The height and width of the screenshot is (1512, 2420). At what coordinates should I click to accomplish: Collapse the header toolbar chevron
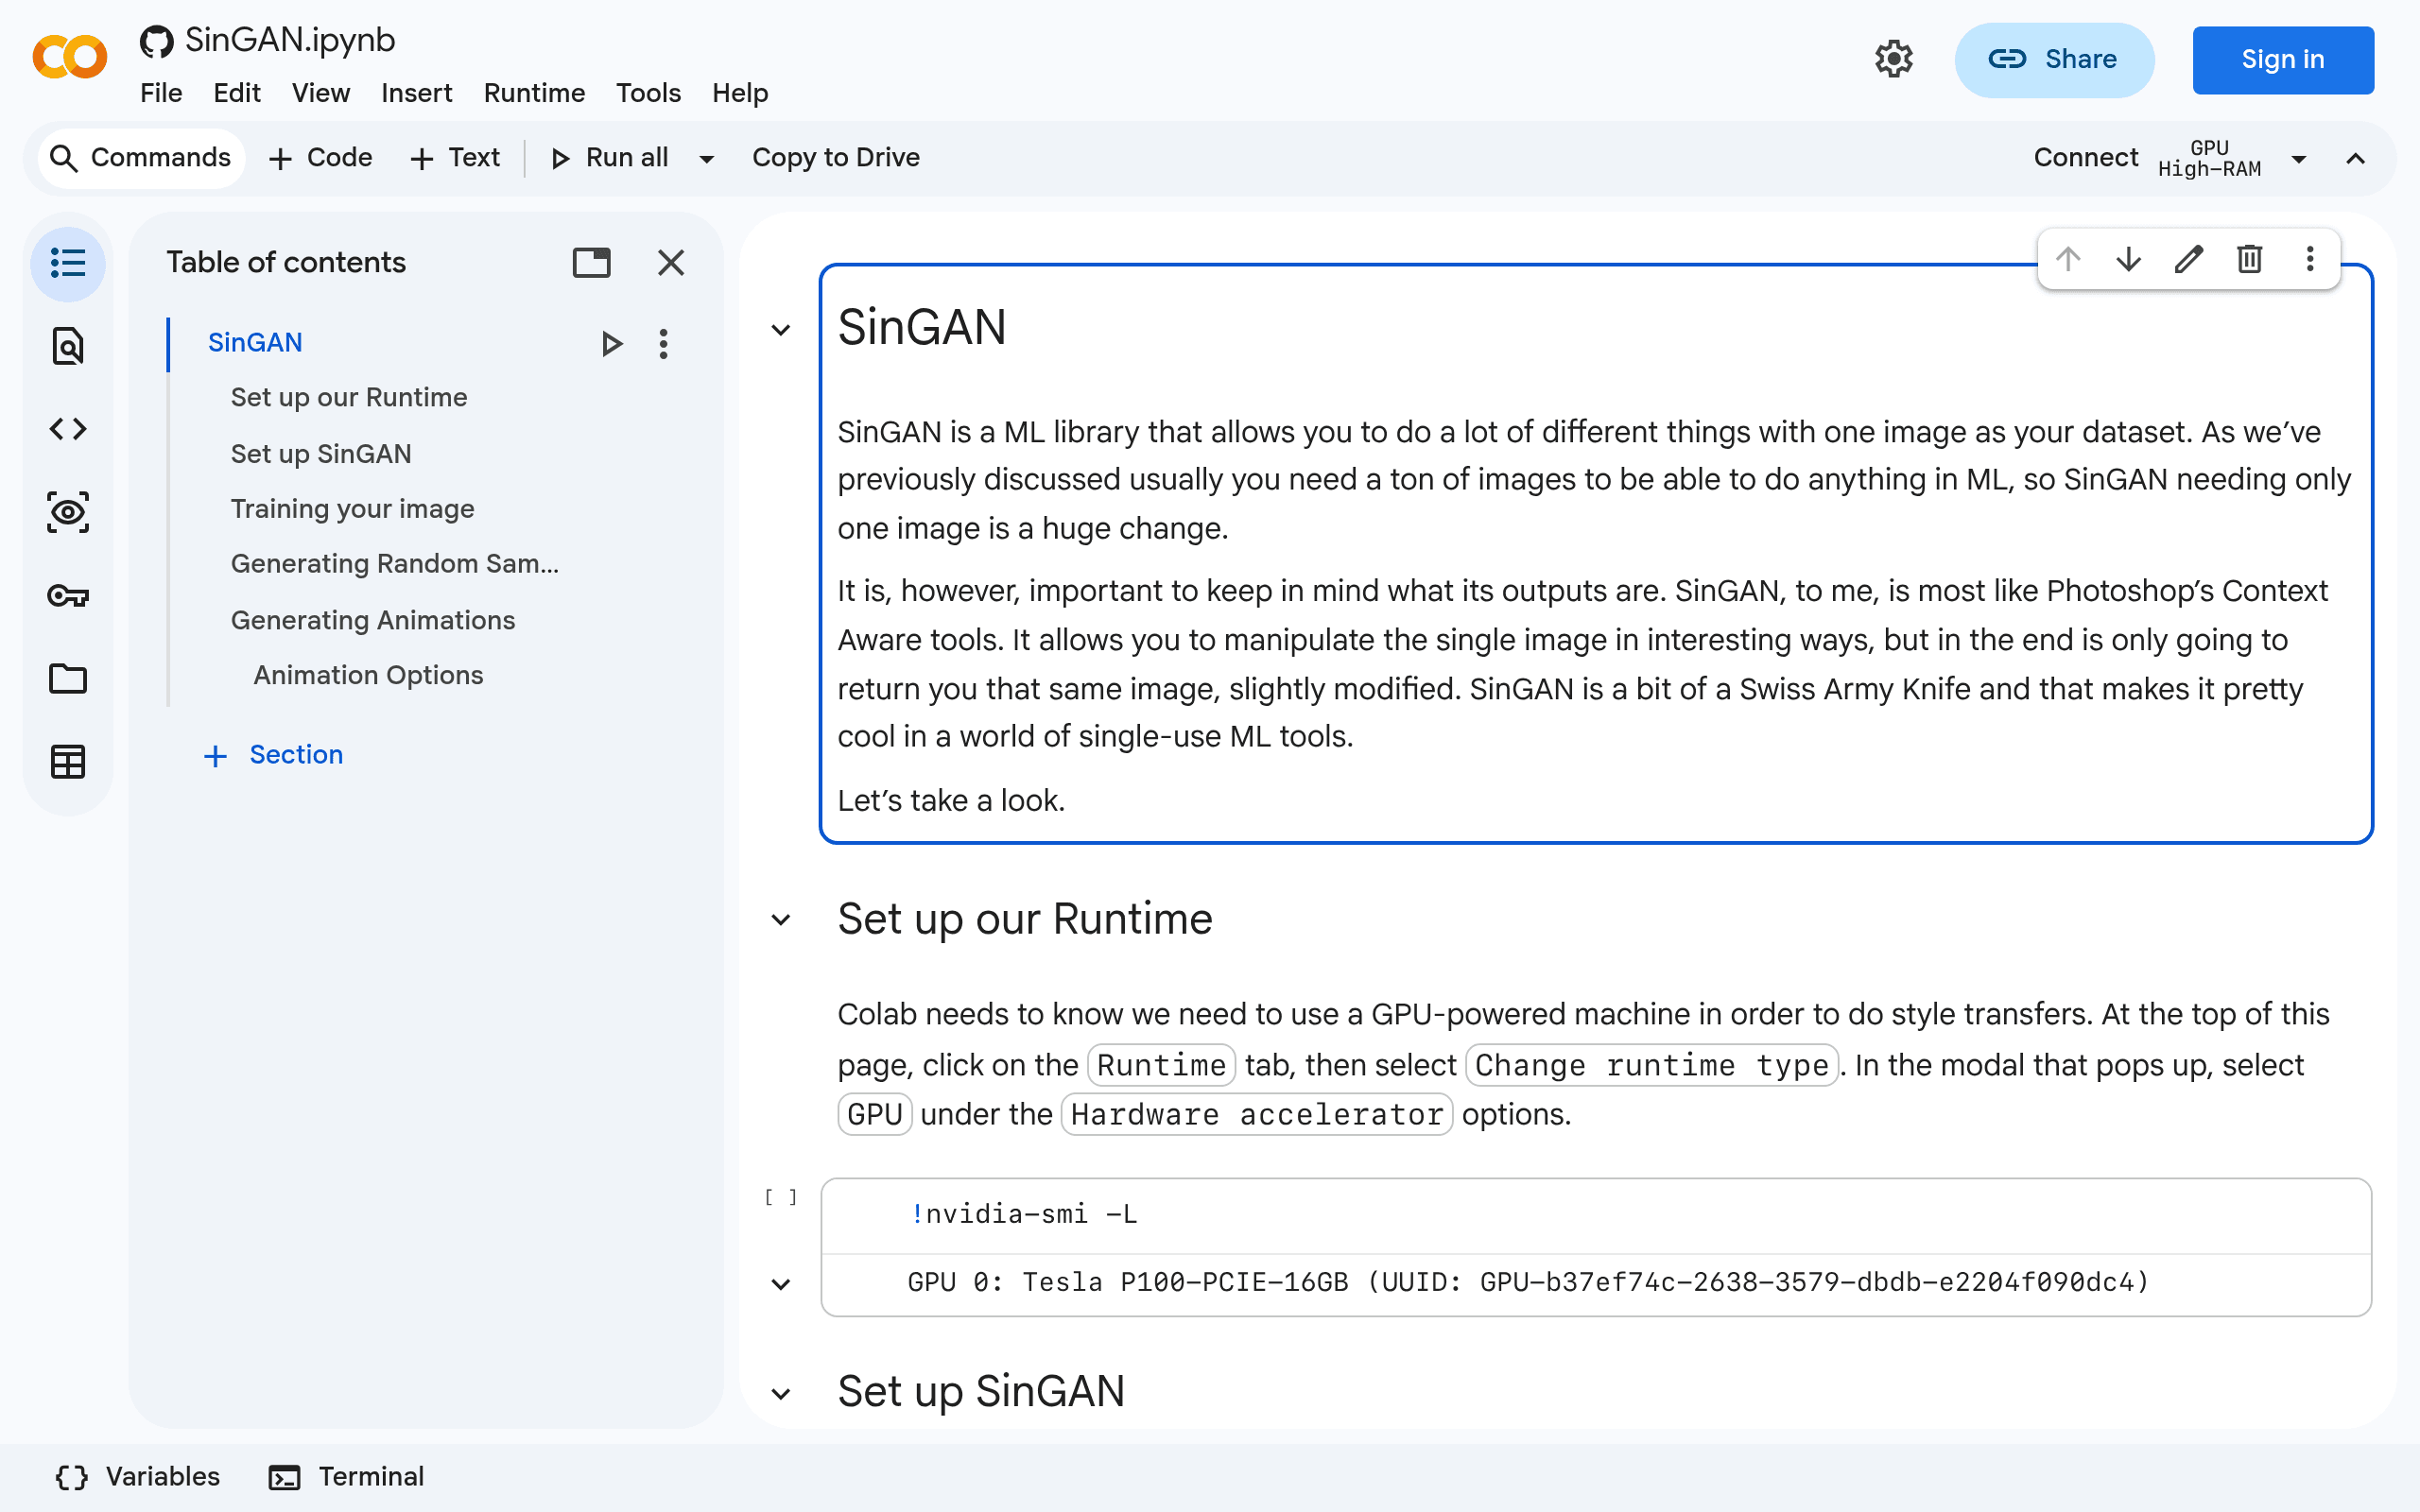2356,159
